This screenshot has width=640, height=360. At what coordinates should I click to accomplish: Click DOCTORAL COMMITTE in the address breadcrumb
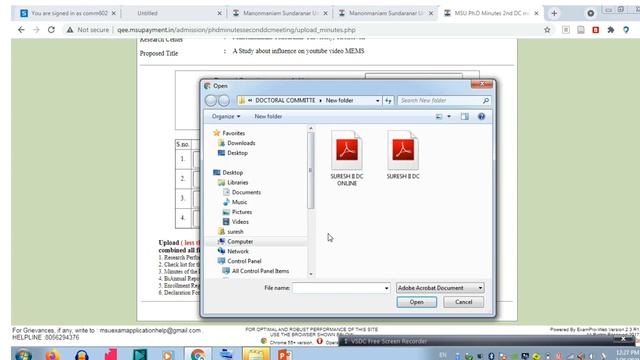point(285,100)
